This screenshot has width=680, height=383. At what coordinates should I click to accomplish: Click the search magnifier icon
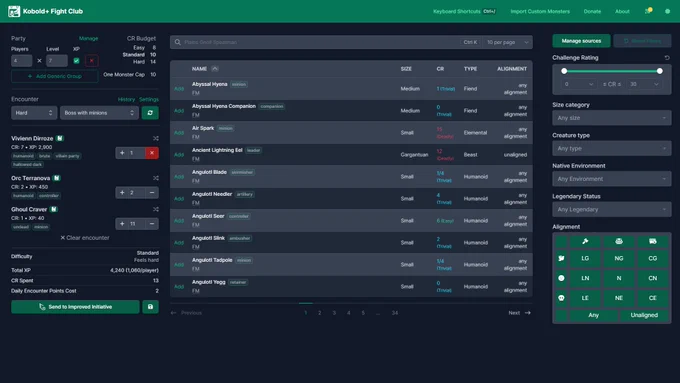point(178,42)
